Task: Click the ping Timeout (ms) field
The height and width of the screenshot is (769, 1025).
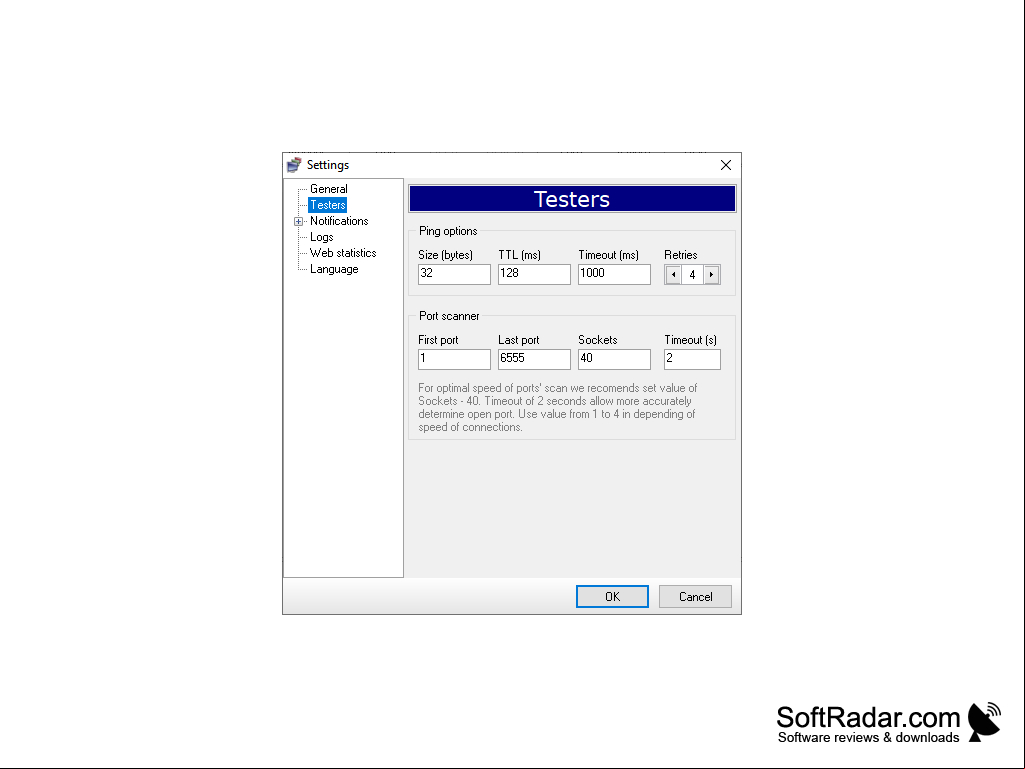Action: tap(614, 274)
